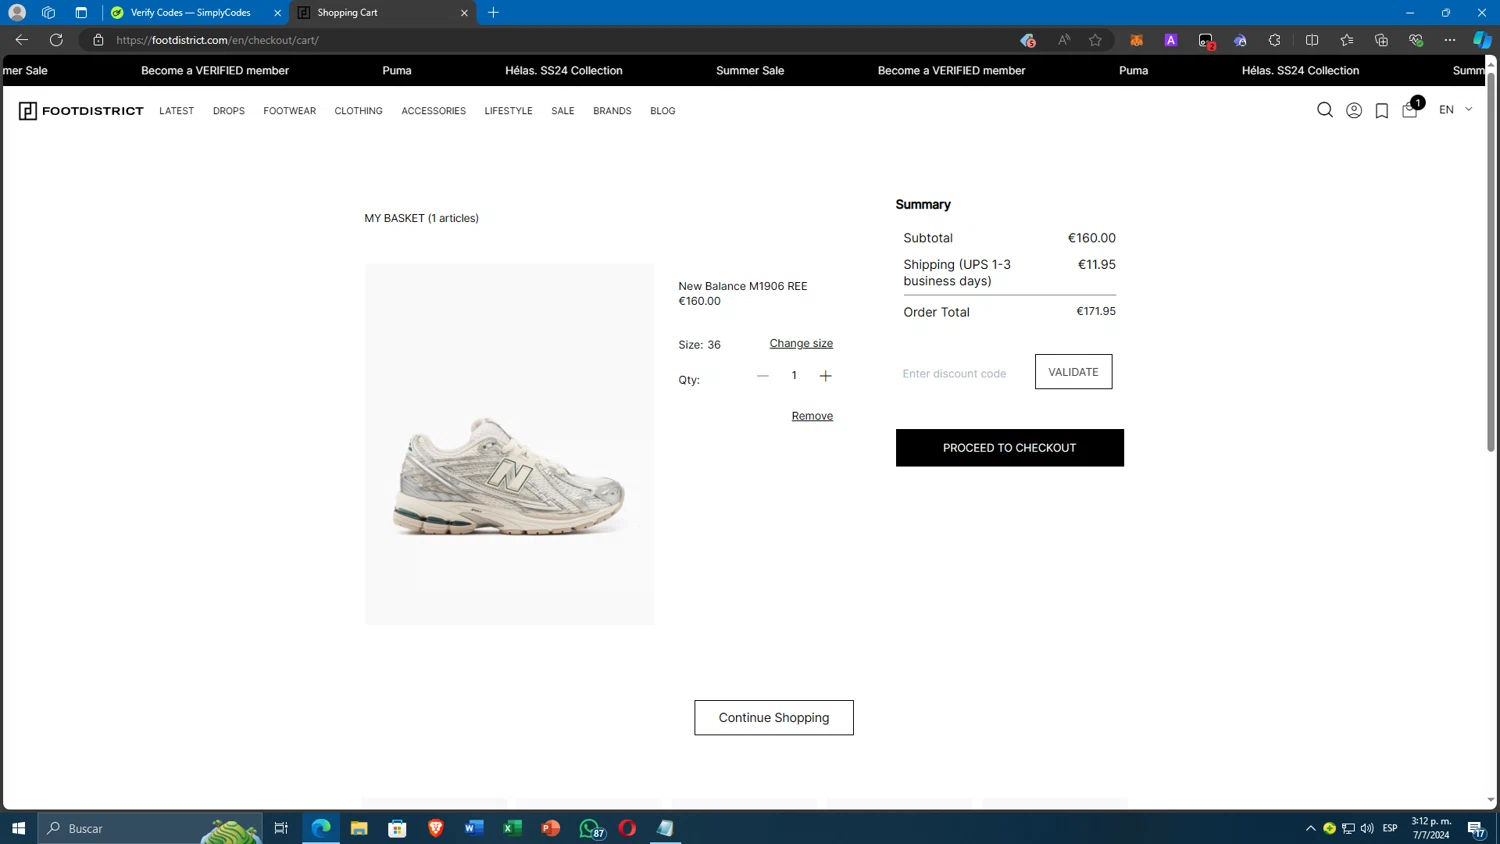Open Microsoft Store from taskbar
The height and width of the screenshot is (844, 1500).
tap(397, 828)
